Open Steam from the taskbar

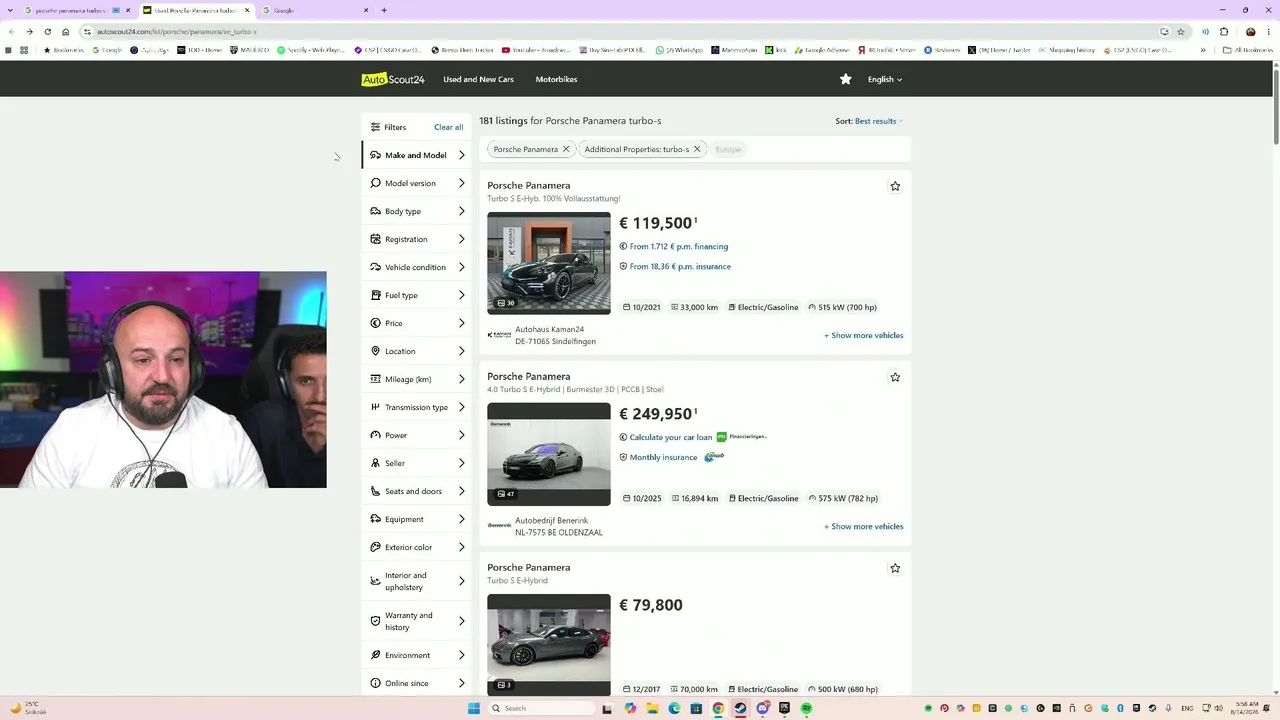[740, 708]
